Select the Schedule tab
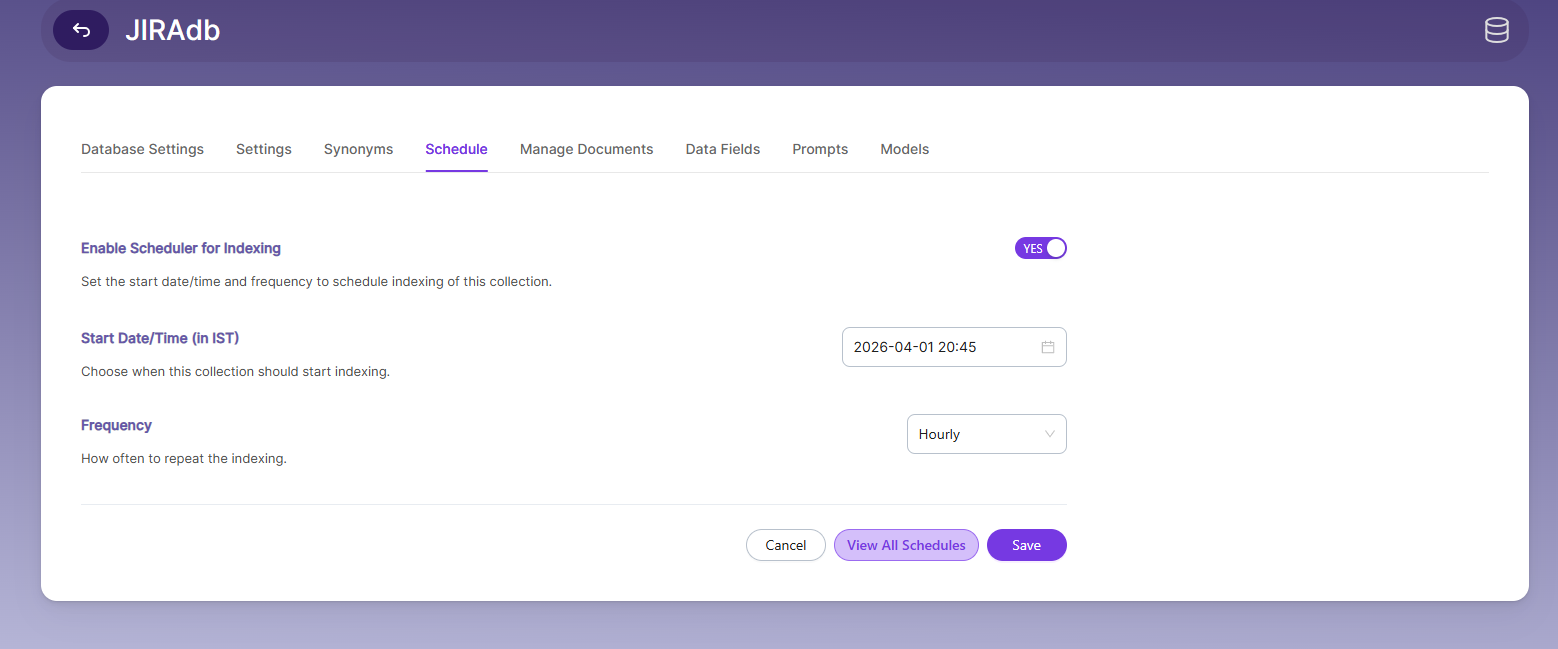Image resolution: width=1558 pixels, height=649 pixels. pyautogui.click(x=456, y=149)
